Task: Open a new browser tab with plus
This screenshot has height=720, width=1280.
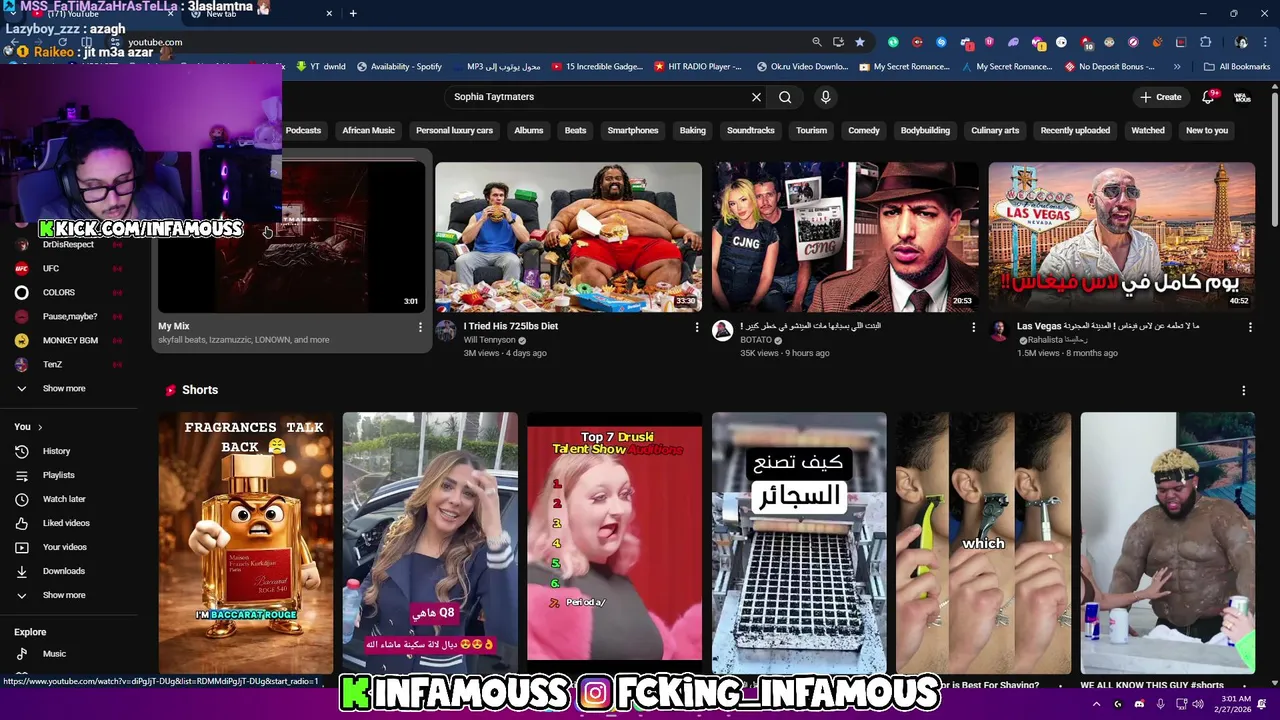Action: click(x=353, y=13)
